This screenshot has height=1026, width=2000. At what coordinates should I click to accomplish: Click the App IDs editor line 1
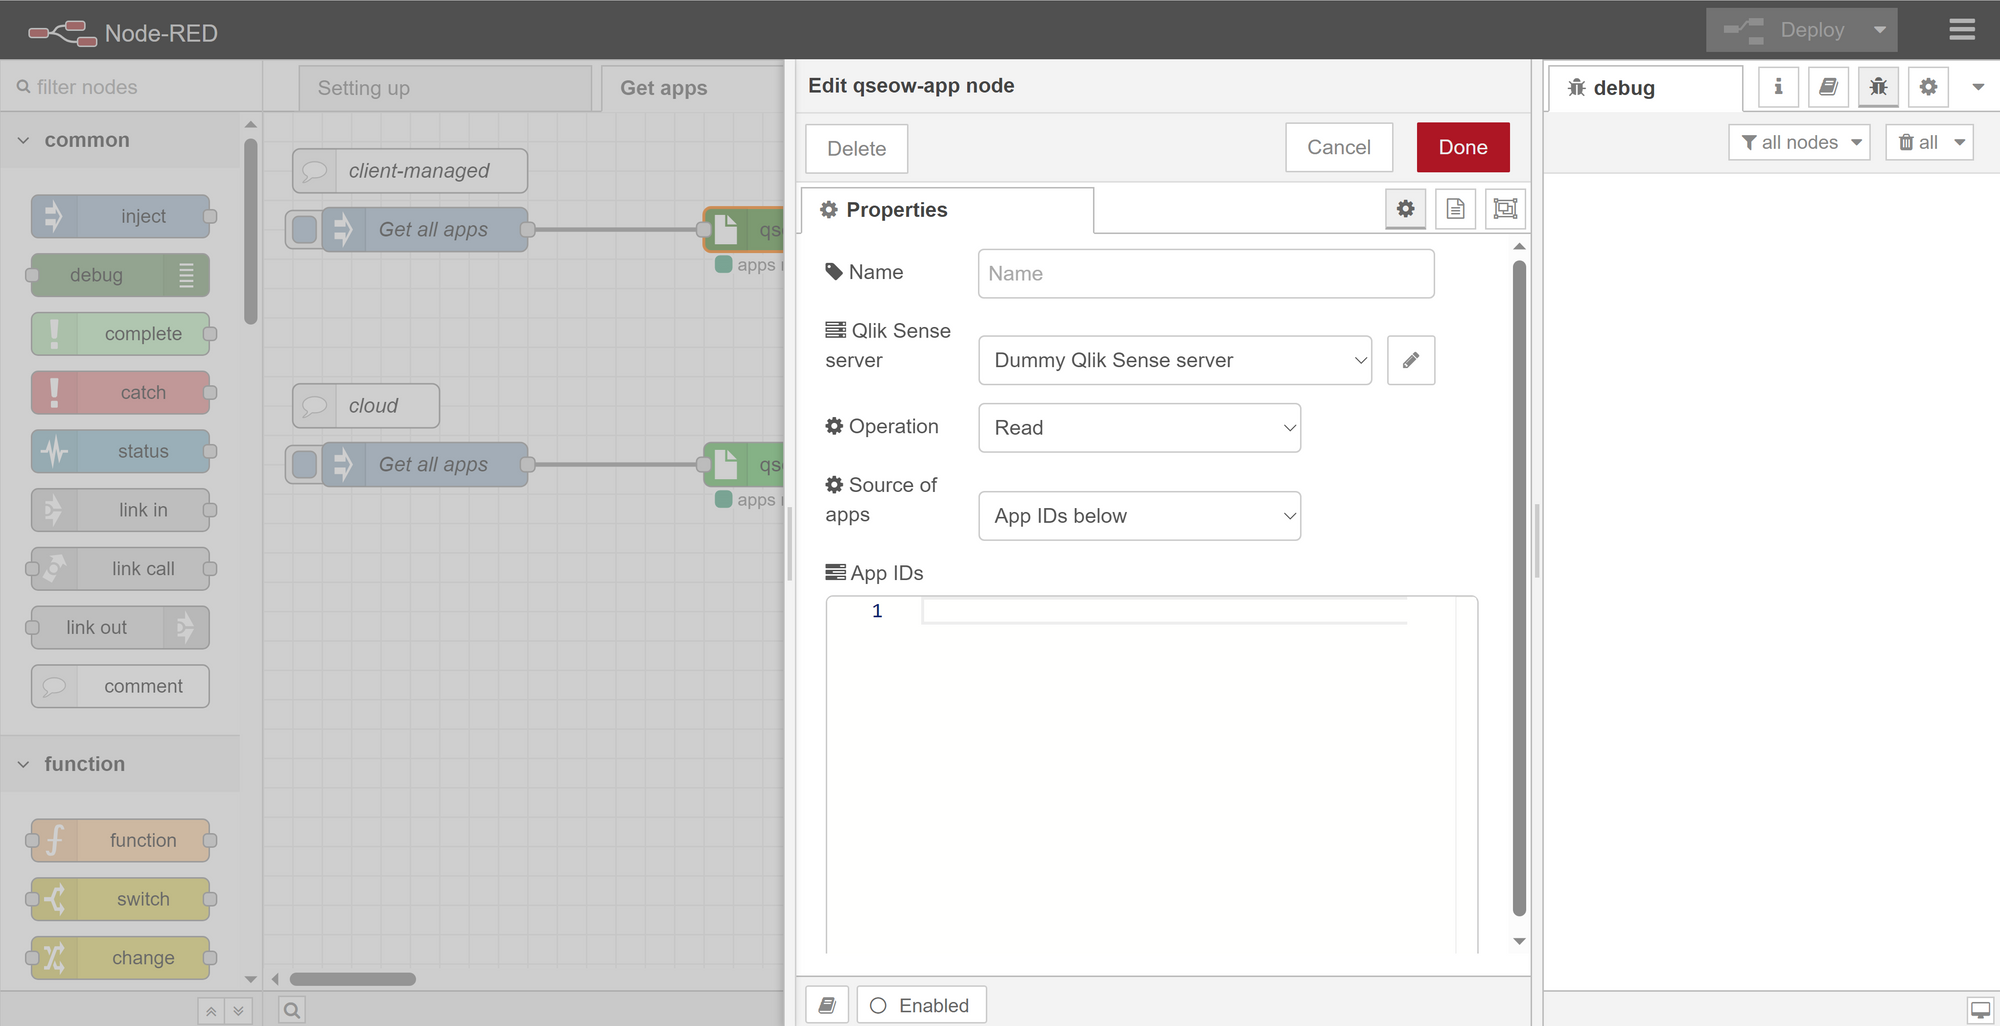[1164, 611]
